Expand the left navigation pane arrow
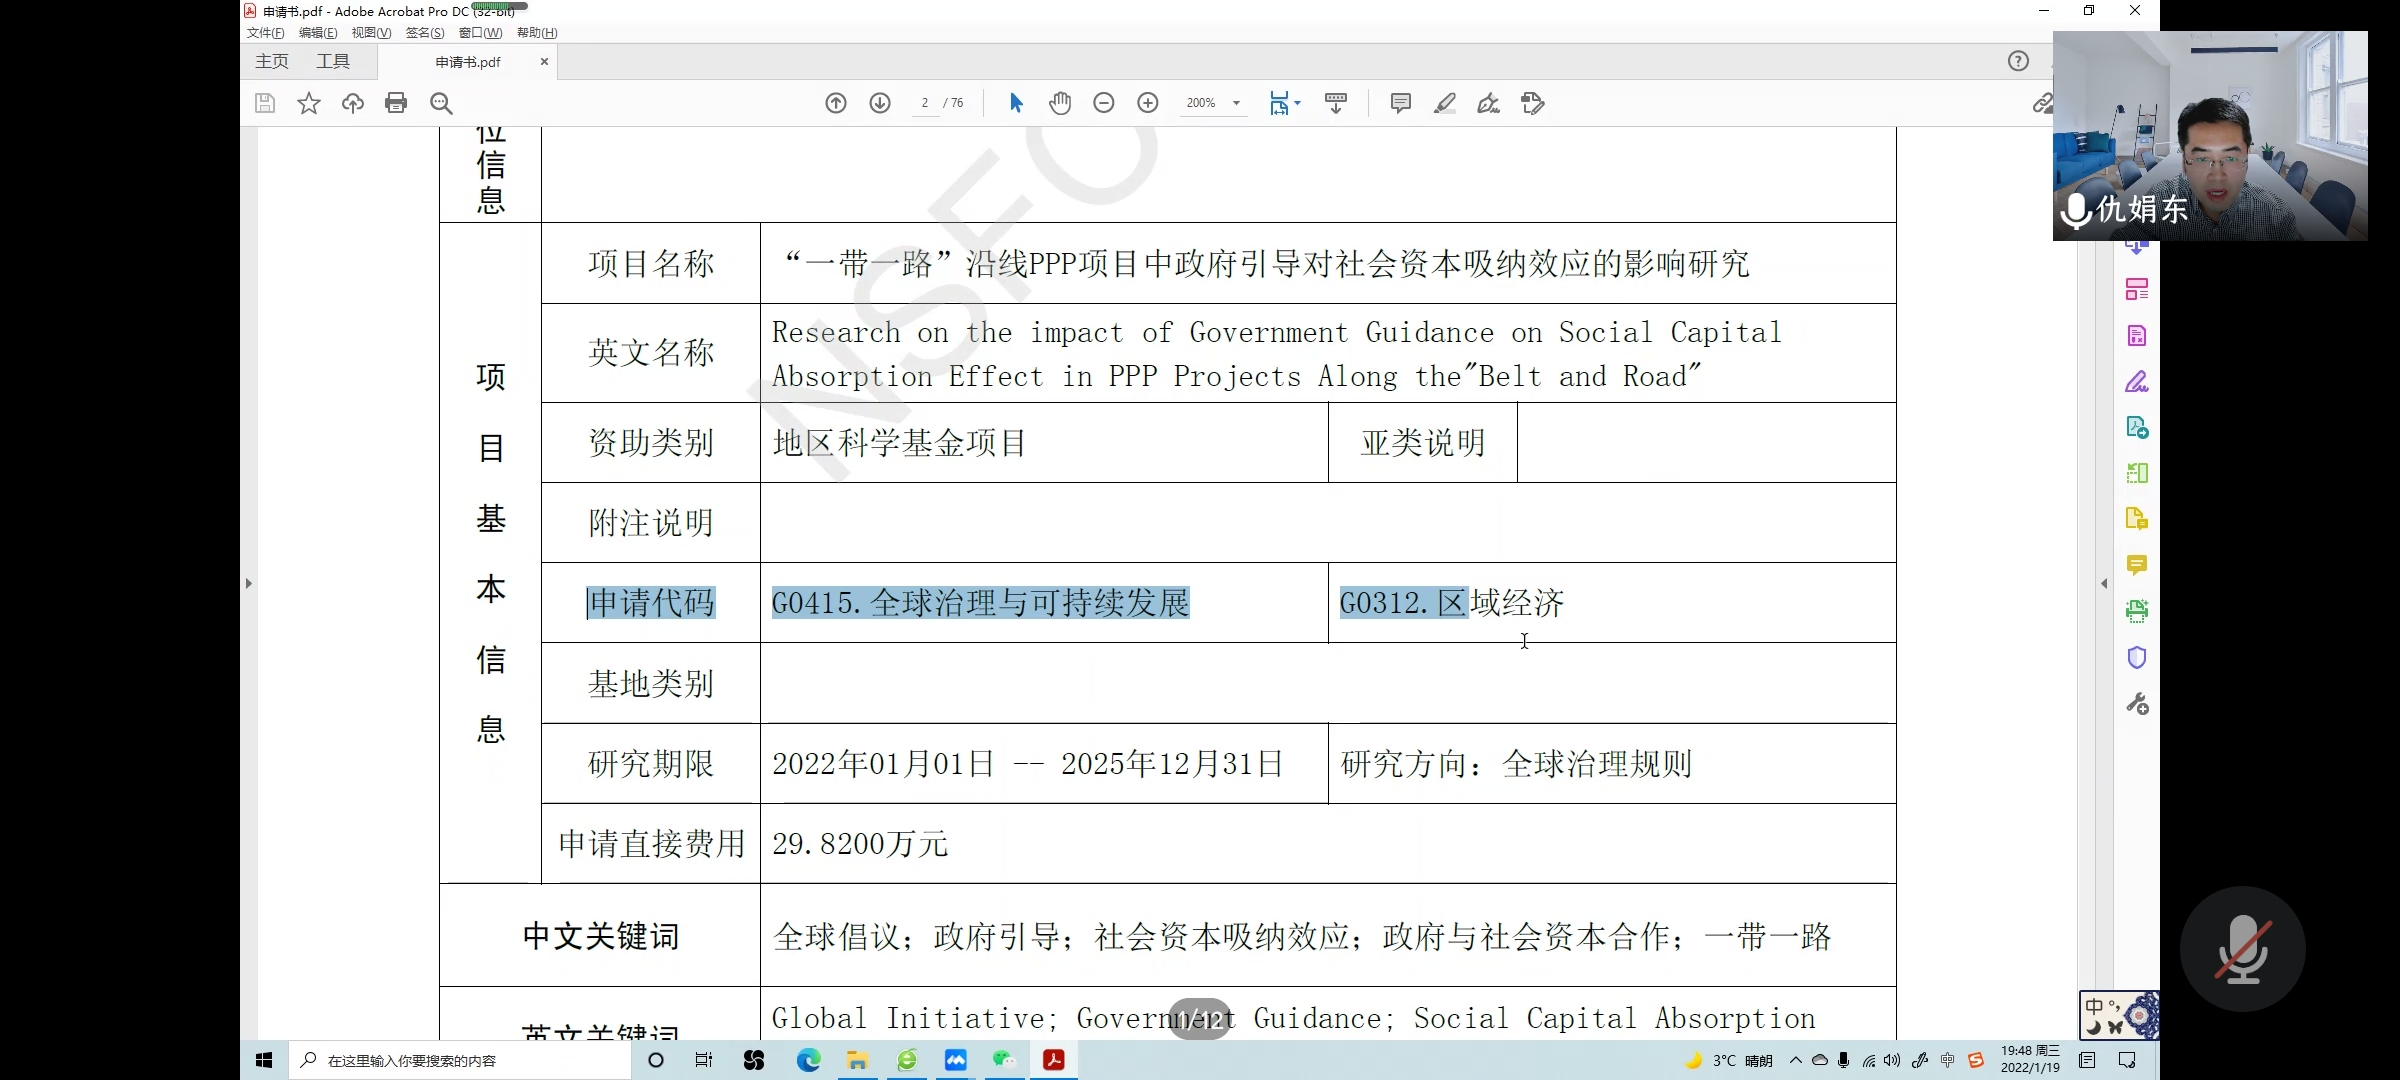Screen dimensions: 2400x1080 249,583
